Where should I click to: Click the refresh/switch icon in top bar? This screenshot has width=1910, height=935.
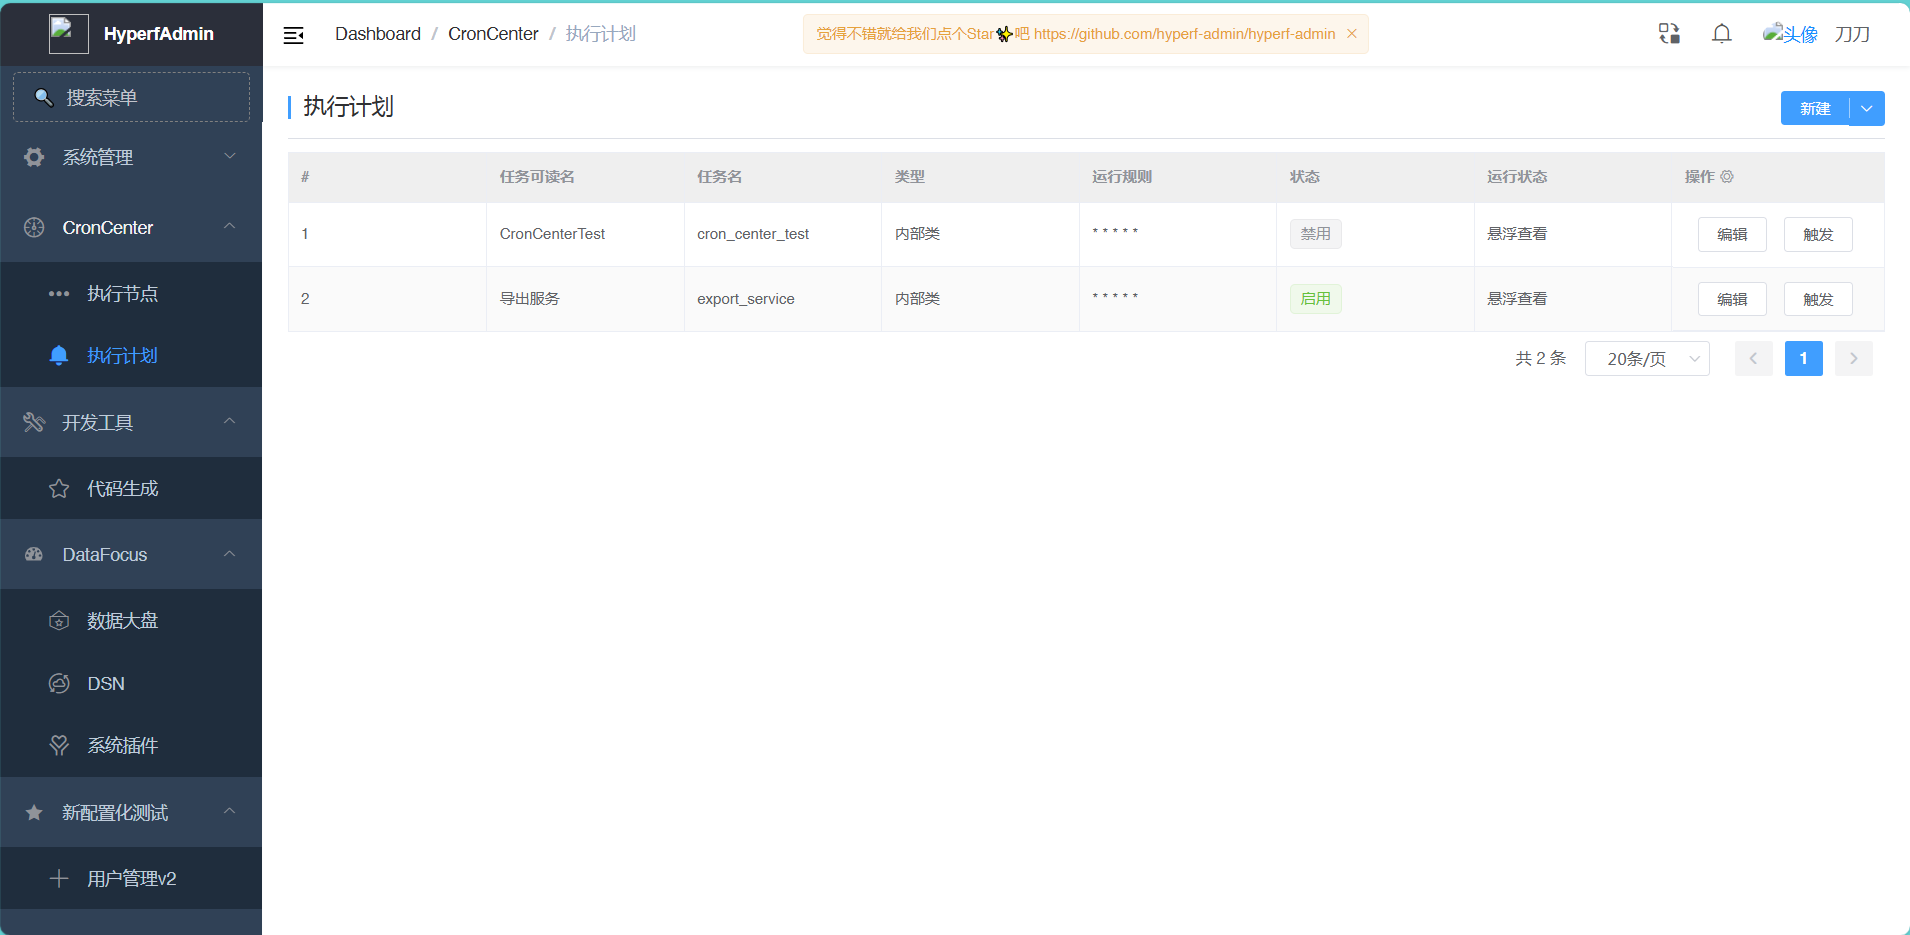point(1668,33)
